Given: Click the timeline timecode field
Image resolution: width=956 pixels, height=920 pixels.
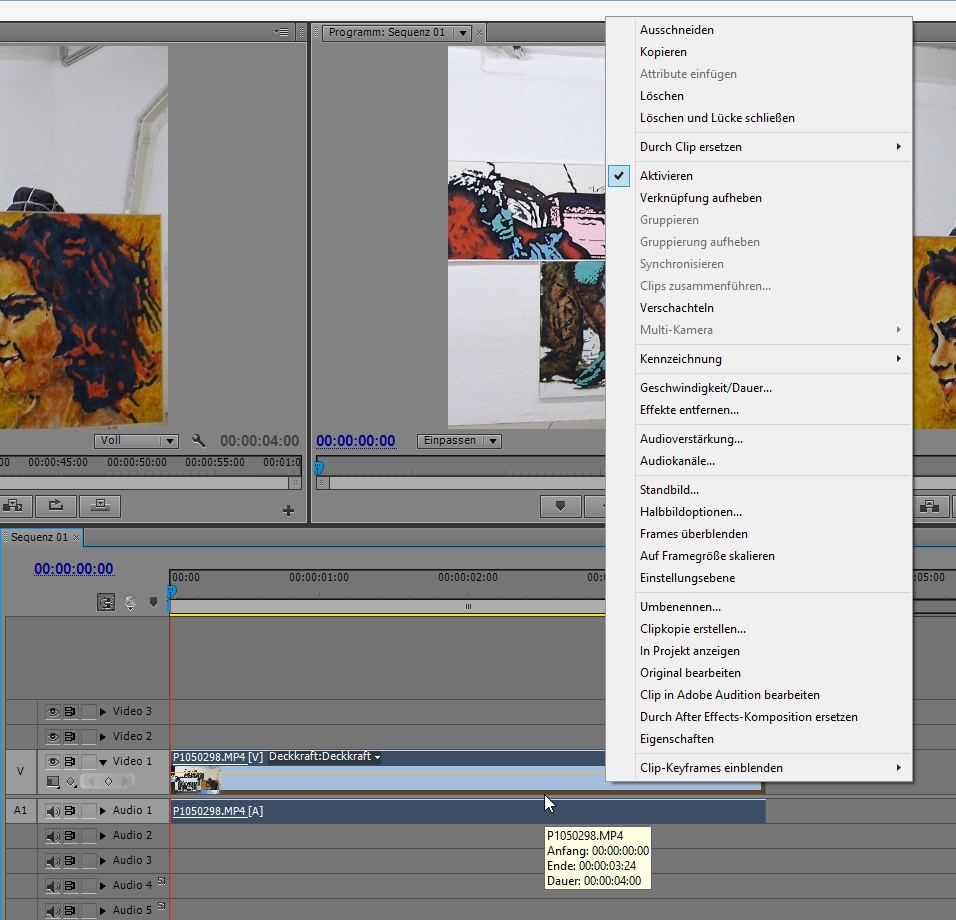Looking at the screenshot, I should (74, 569).
